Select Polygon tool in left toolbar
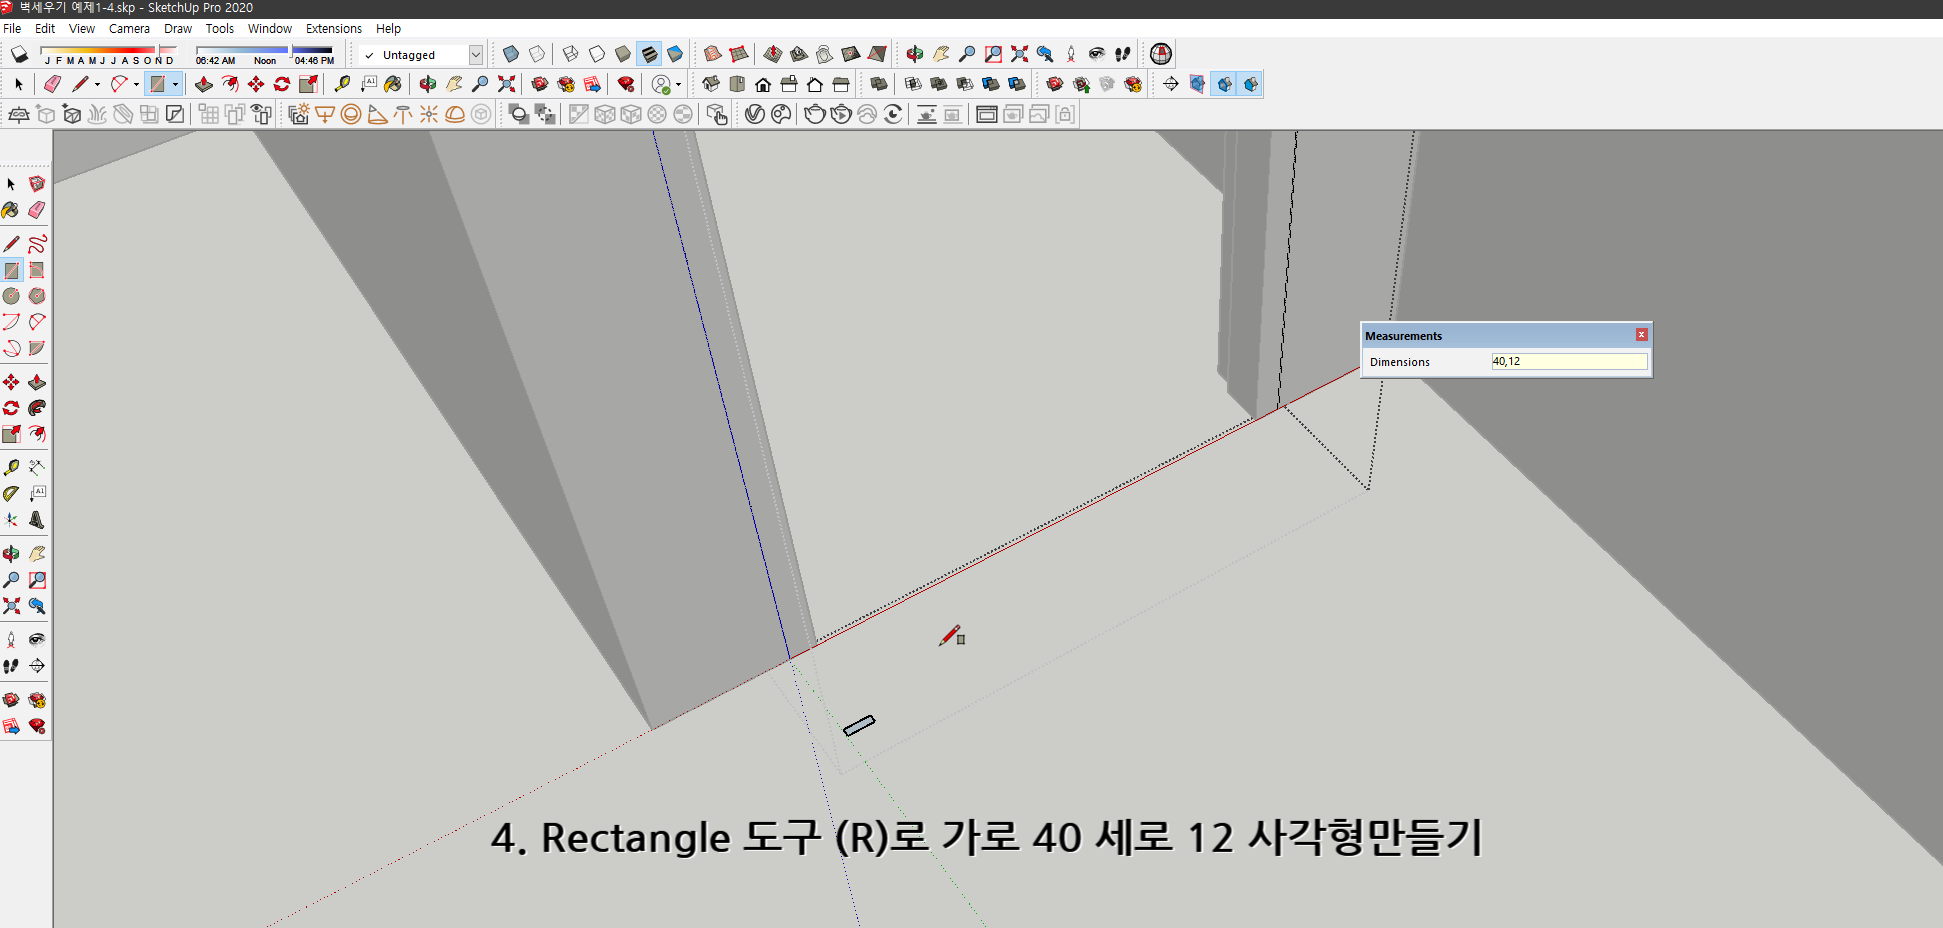This screenshot has width=1943, height=928. point(37,296)
